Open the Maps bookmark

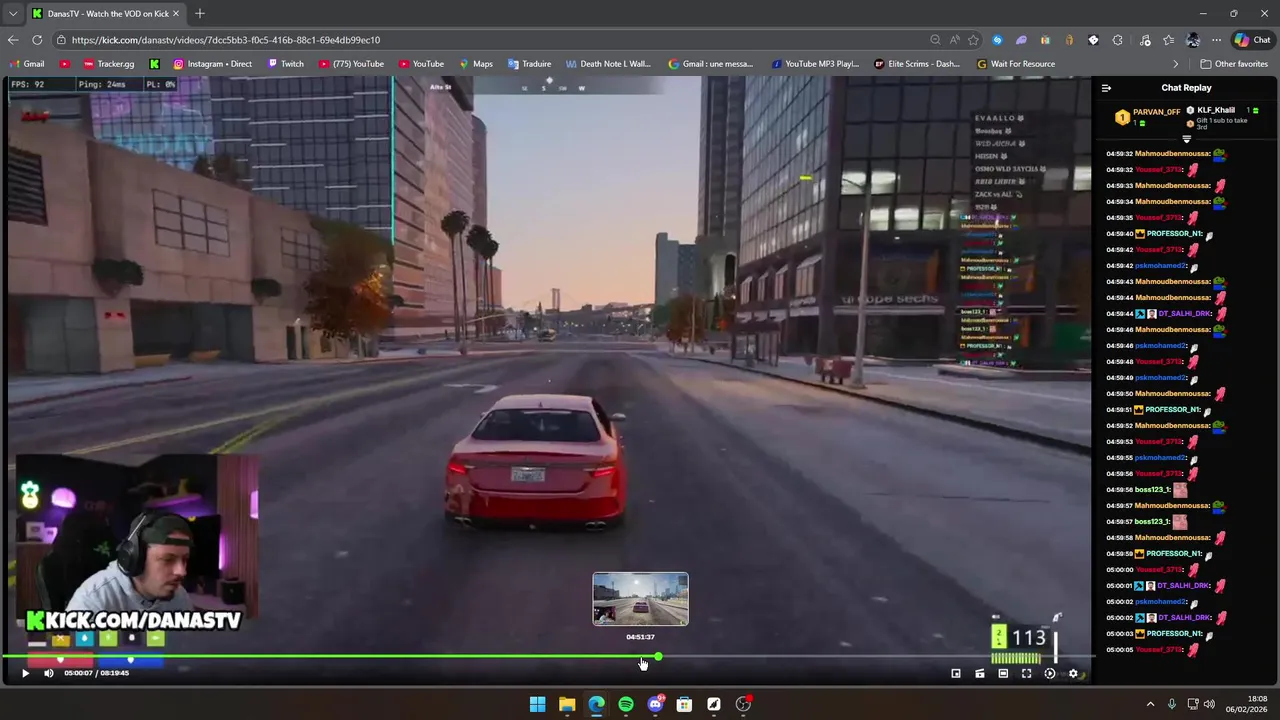tap(475, 64)
